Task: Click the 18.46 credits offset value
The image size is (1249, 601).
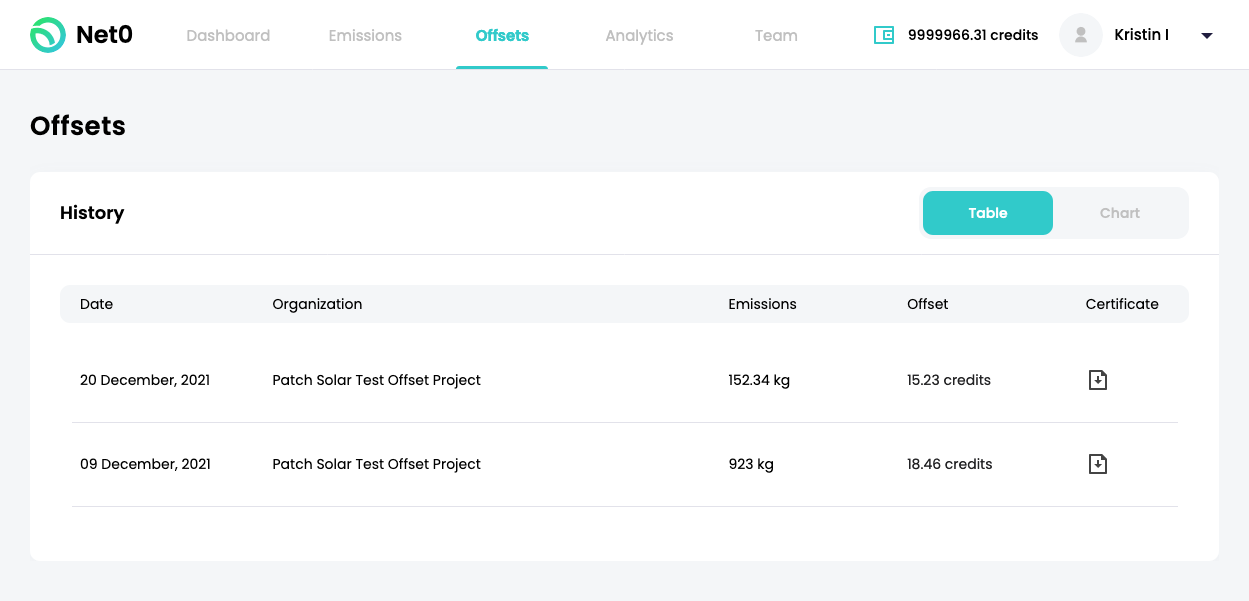Action: (950, 464)
